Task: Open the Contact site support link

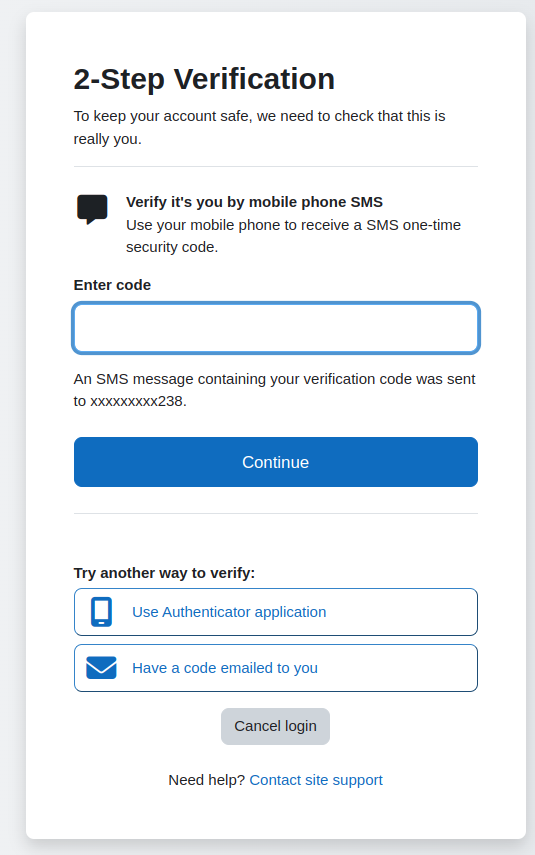Action: pos(316,780)
